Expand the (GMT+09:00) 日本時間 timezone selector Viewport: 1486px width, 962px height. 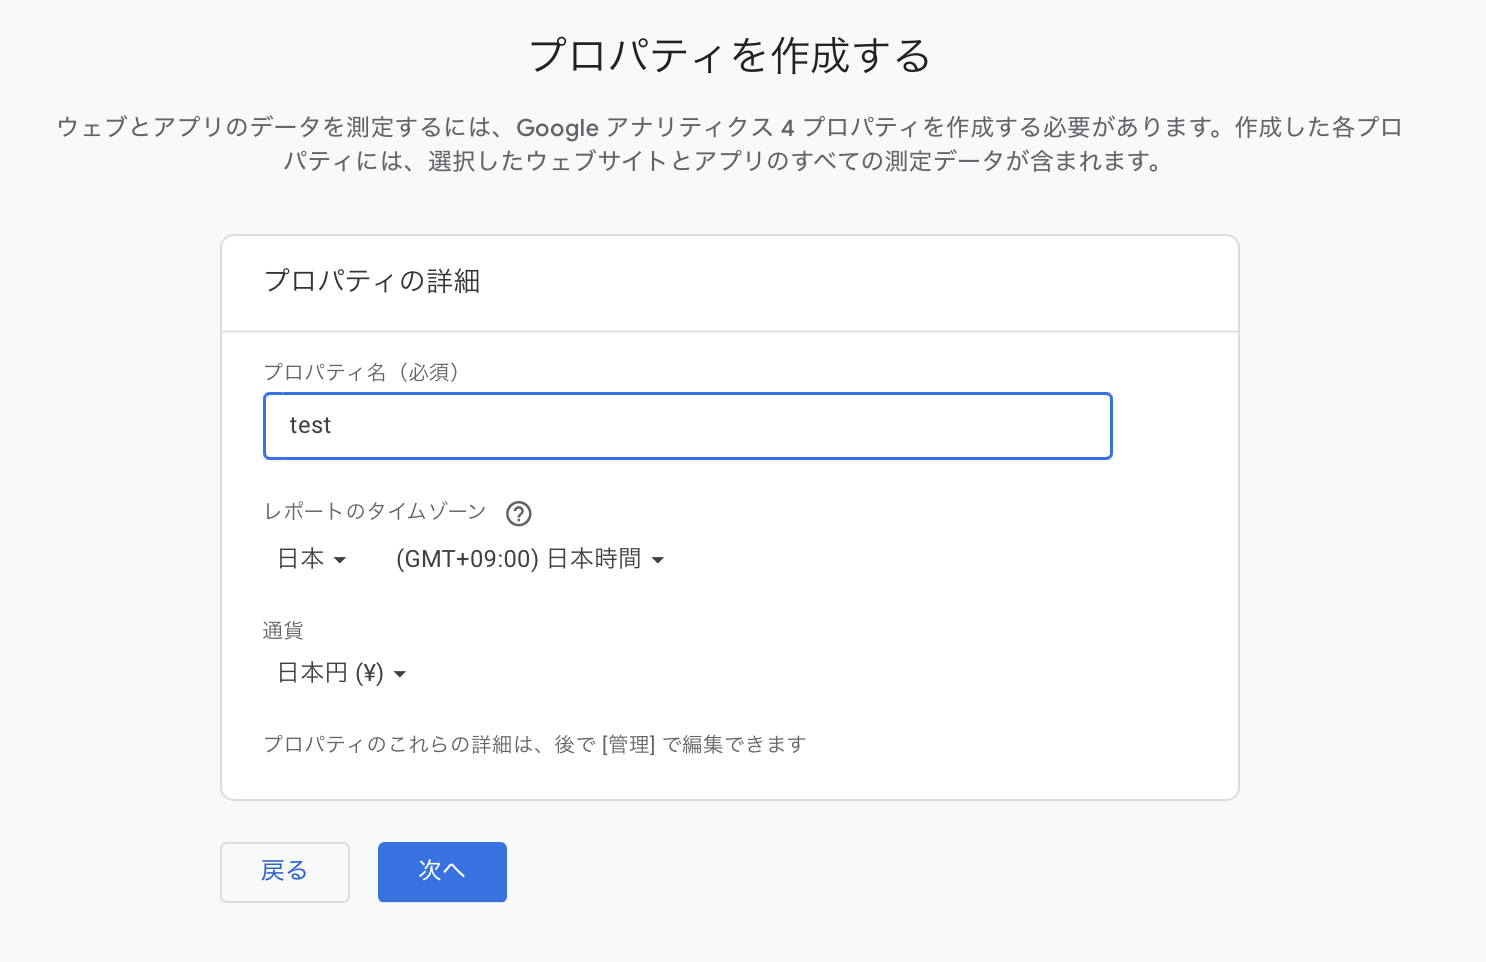530,559
